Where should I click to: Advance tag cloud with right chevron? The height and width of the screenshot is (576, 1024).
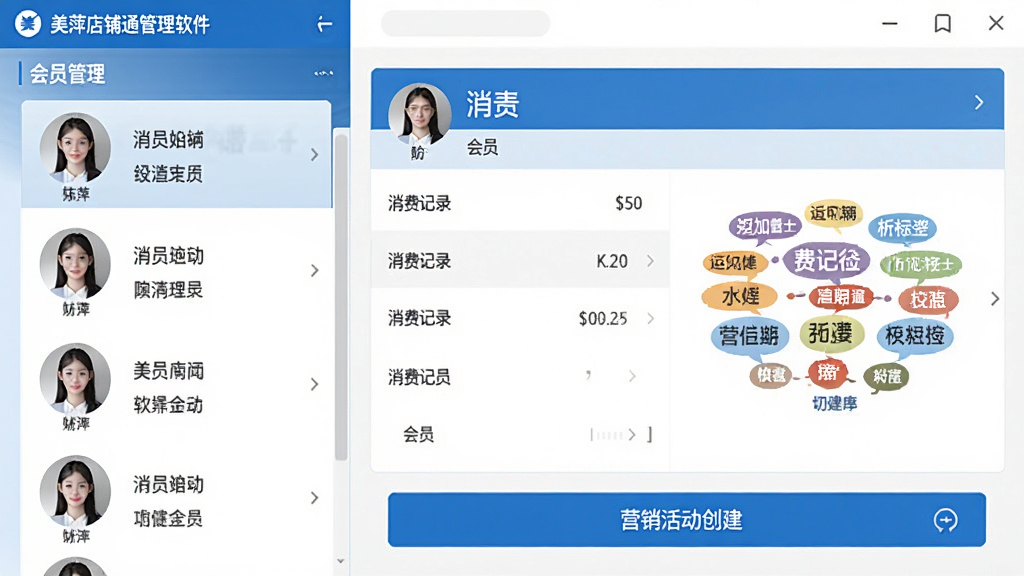[x=995, y=299]
